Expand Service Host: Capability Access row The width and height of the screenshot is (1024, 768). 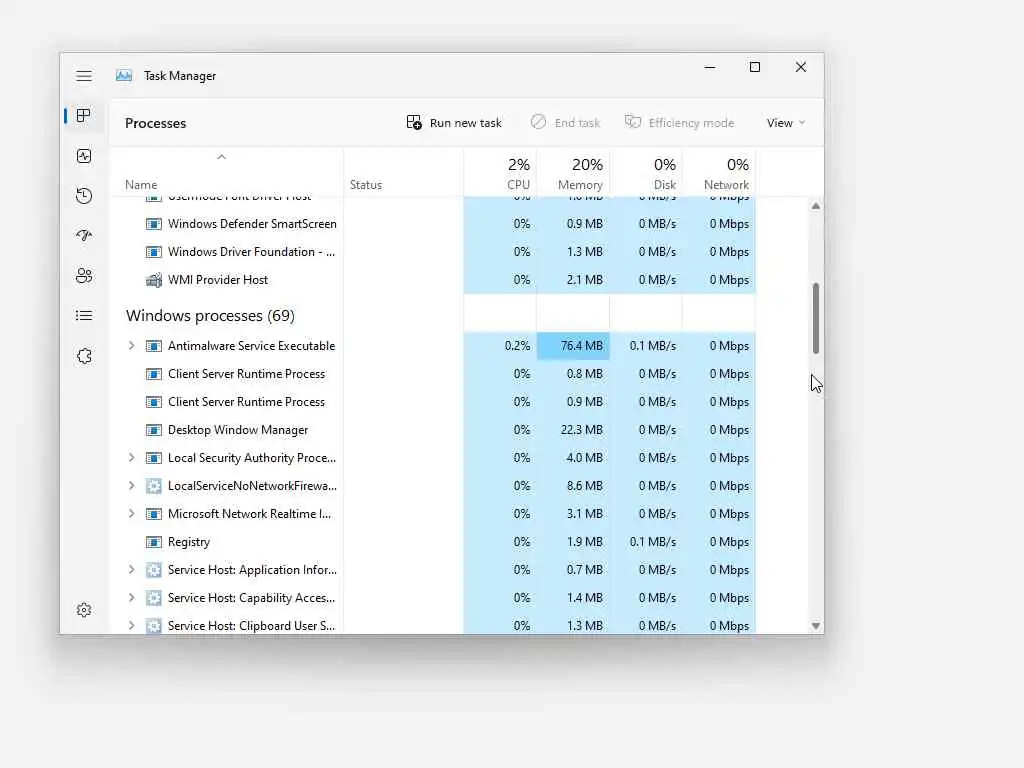pyautogui.click(x=131, y=598)
